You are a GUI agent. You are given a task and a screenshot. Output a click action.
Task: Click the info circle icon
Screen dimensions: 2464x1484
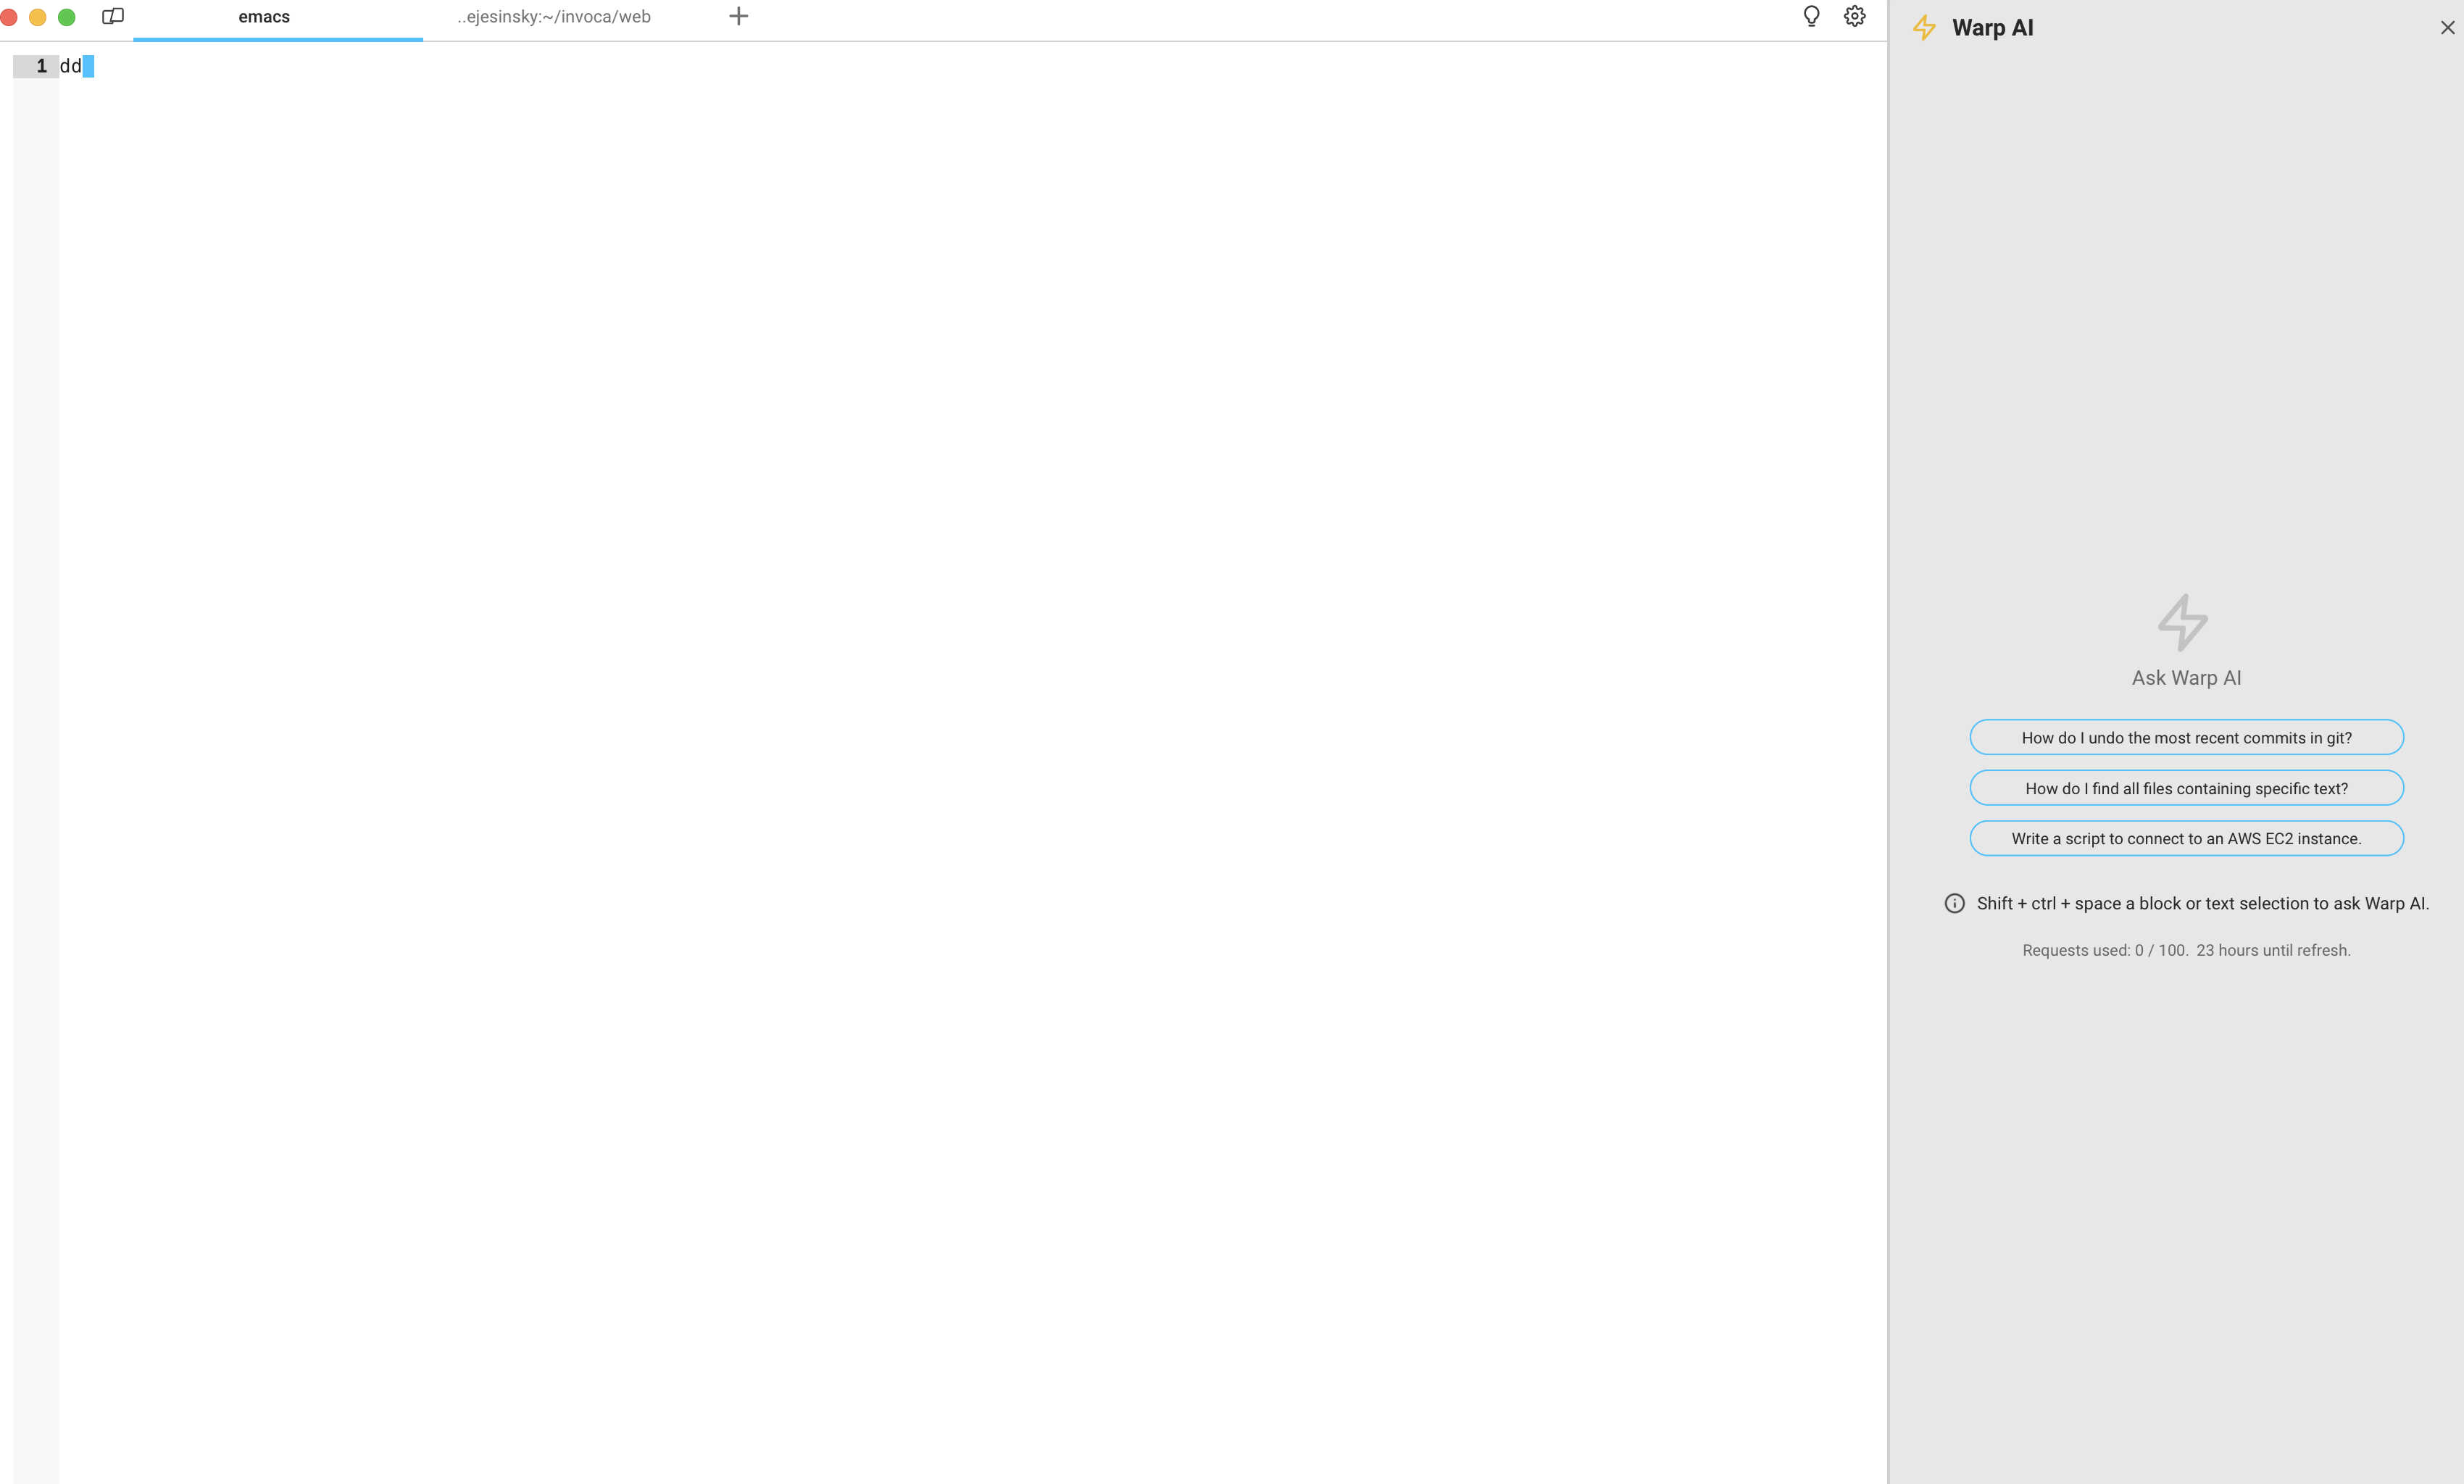tap(1954, 903)
